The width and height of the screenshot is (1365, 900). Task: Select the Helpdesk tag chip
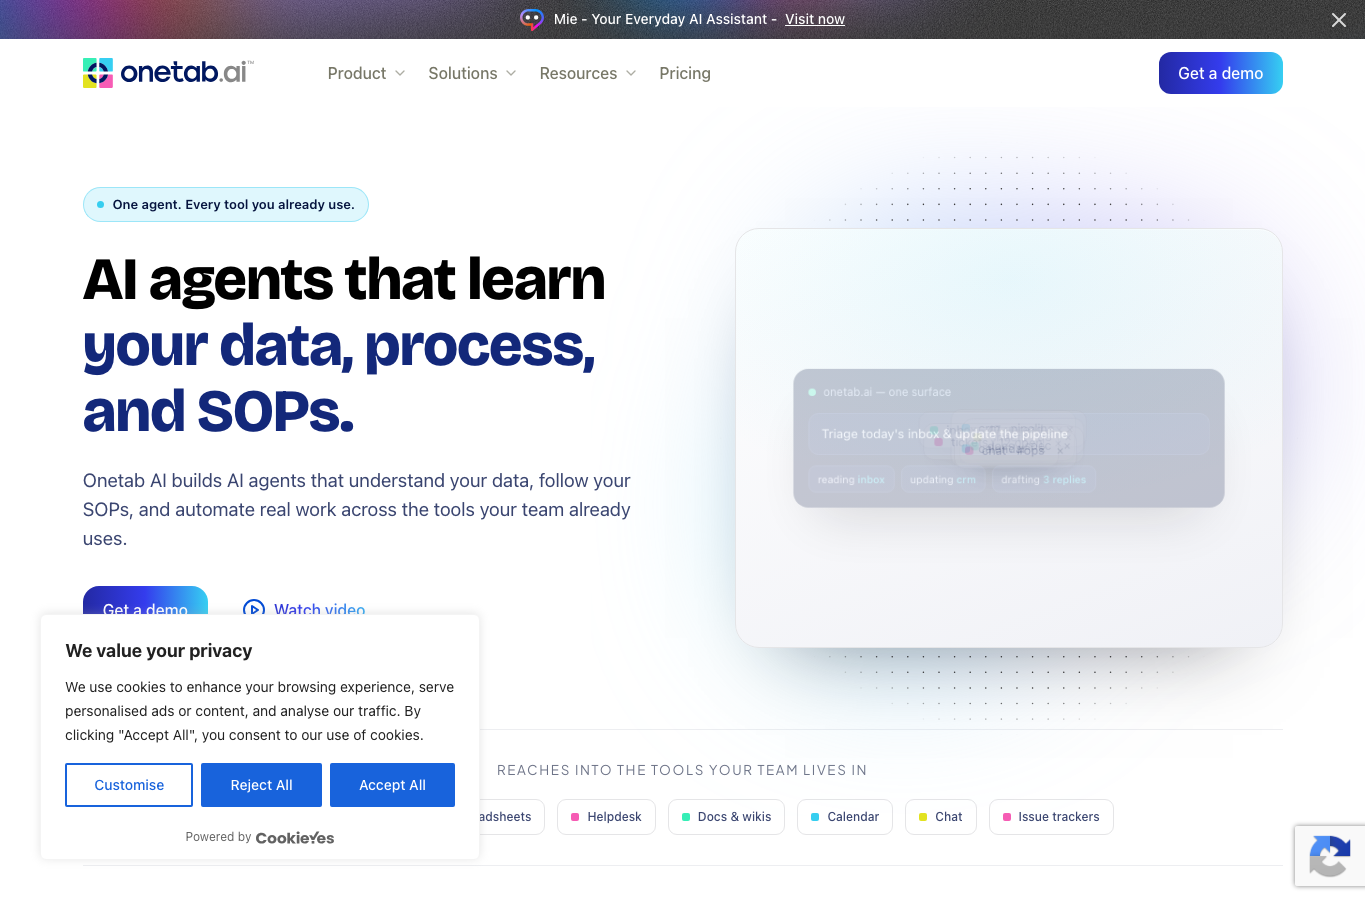[606, 817]
